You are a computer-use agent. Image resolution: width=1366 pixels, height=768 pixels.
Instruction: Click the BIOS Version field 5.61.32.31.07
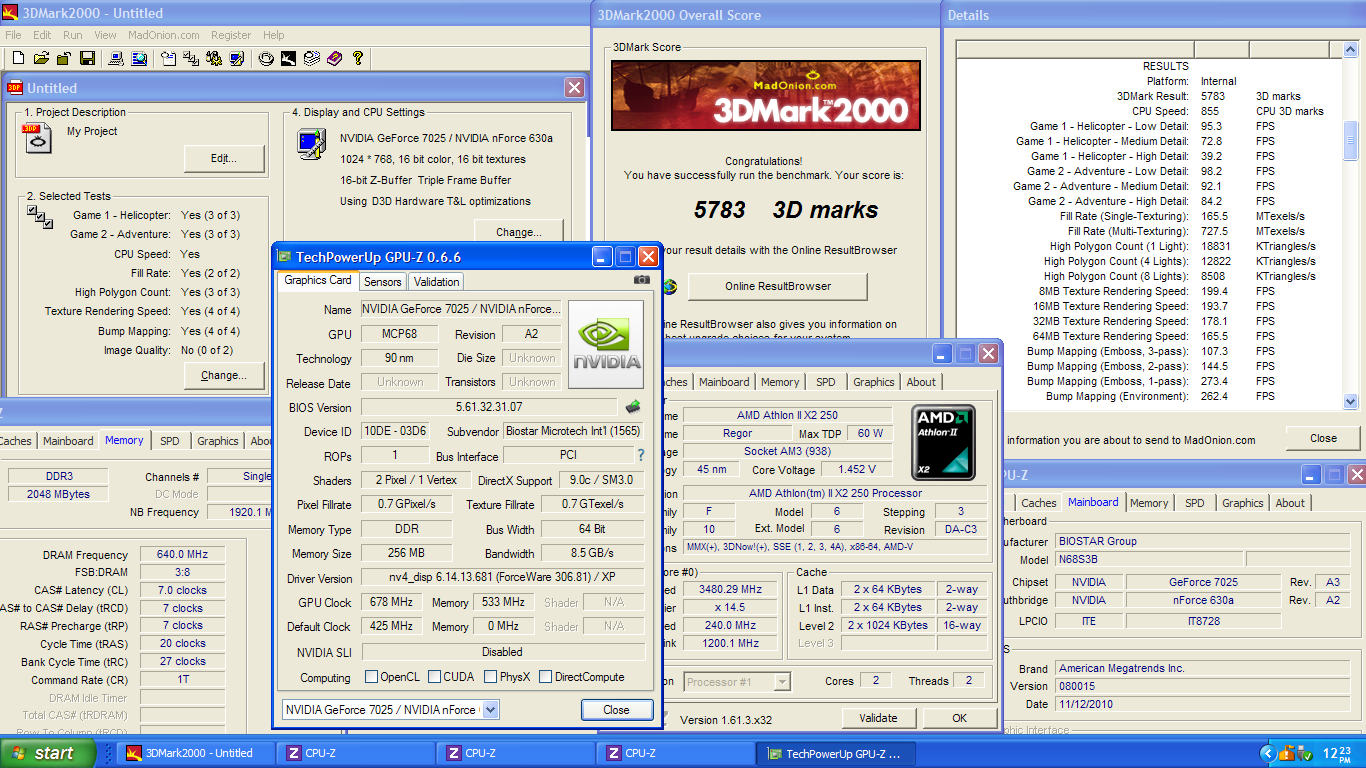pyautogui.click(x=488, y=407)
